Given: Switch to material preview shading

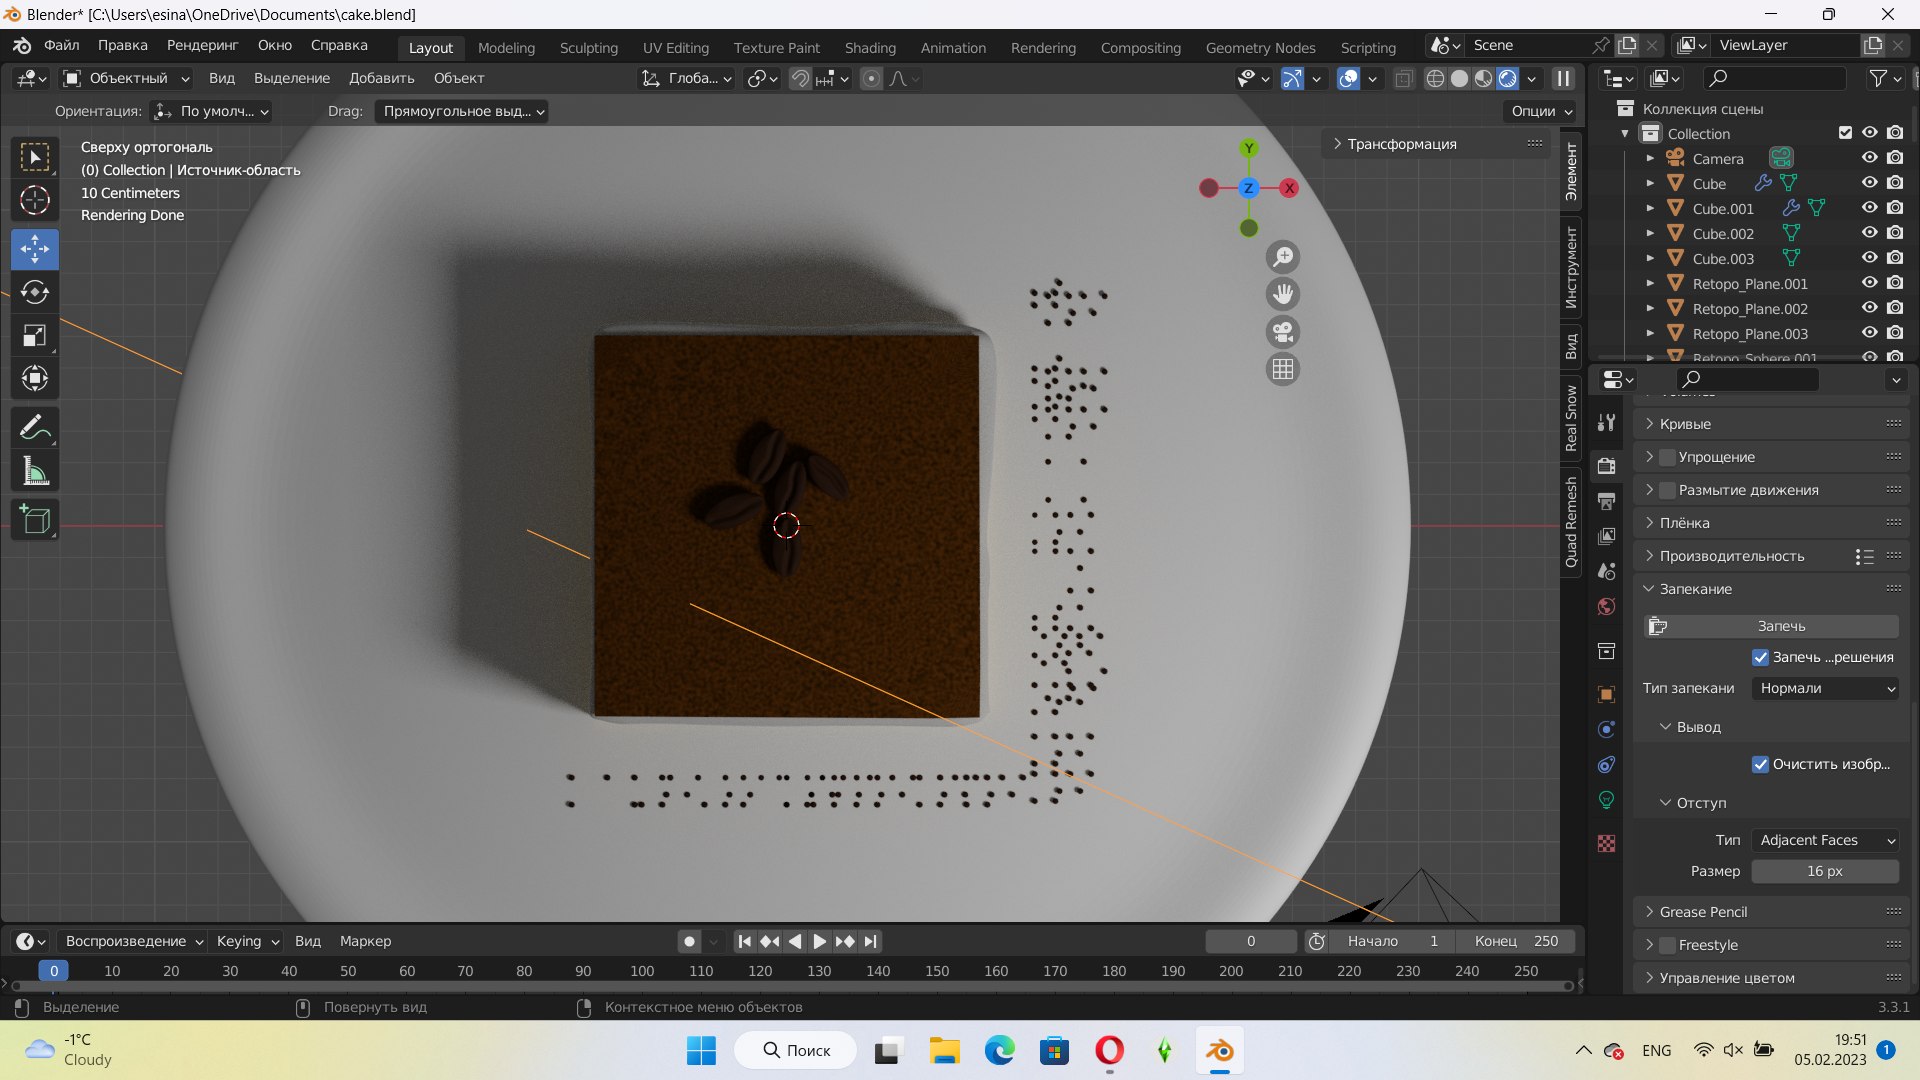Looking at the screenshot, I should pyautogui.click(x=1484, y=78).
